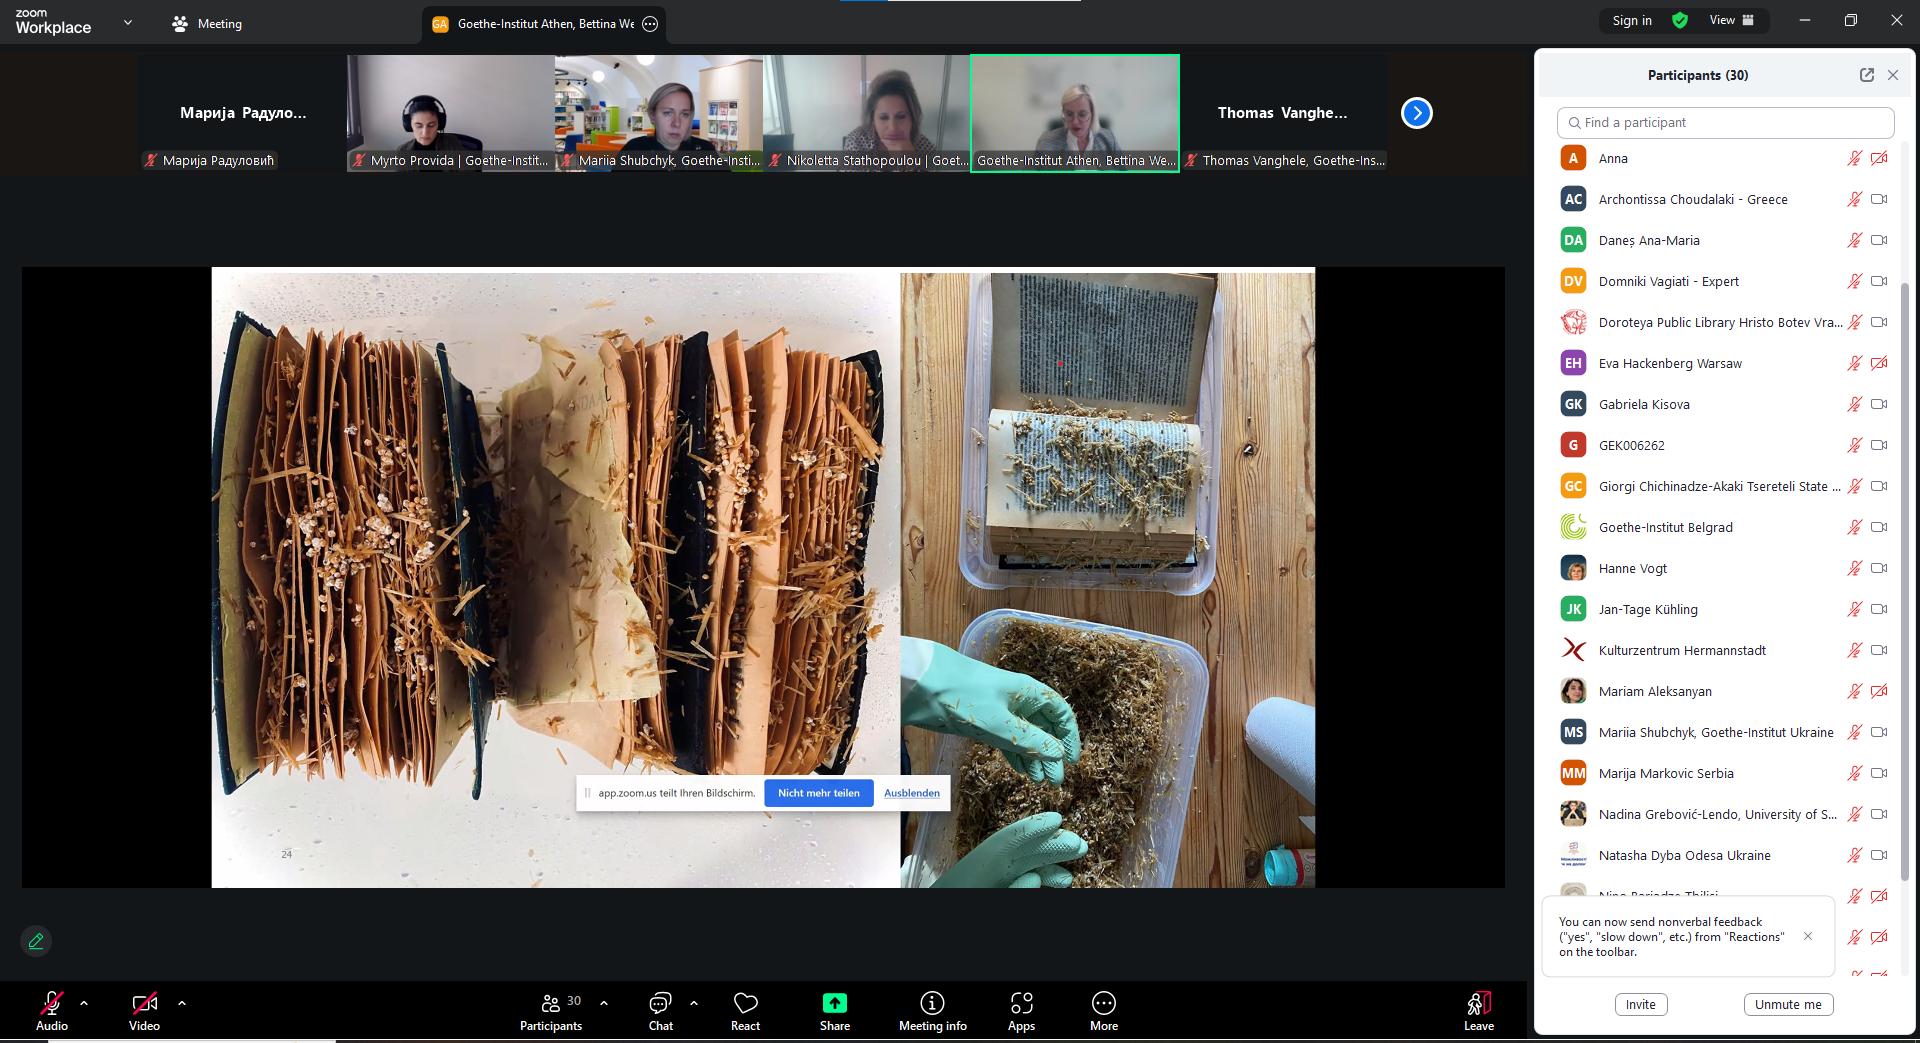This screenshot has height=1043, width=1920.
Task: Click the Find a participant search field
Action: (1725, 122)
